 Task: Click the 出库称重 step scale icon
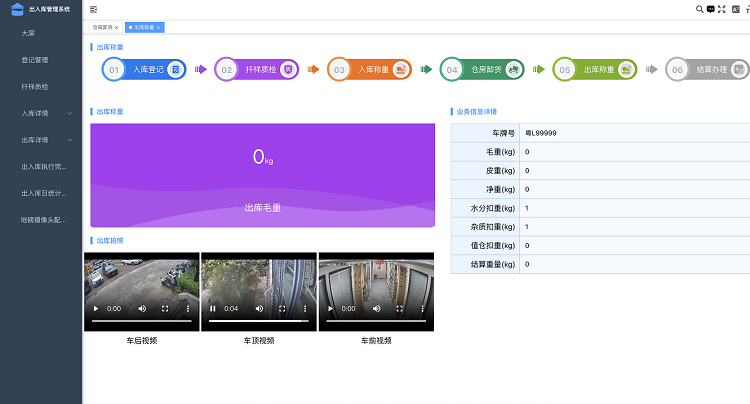(626, 70)
